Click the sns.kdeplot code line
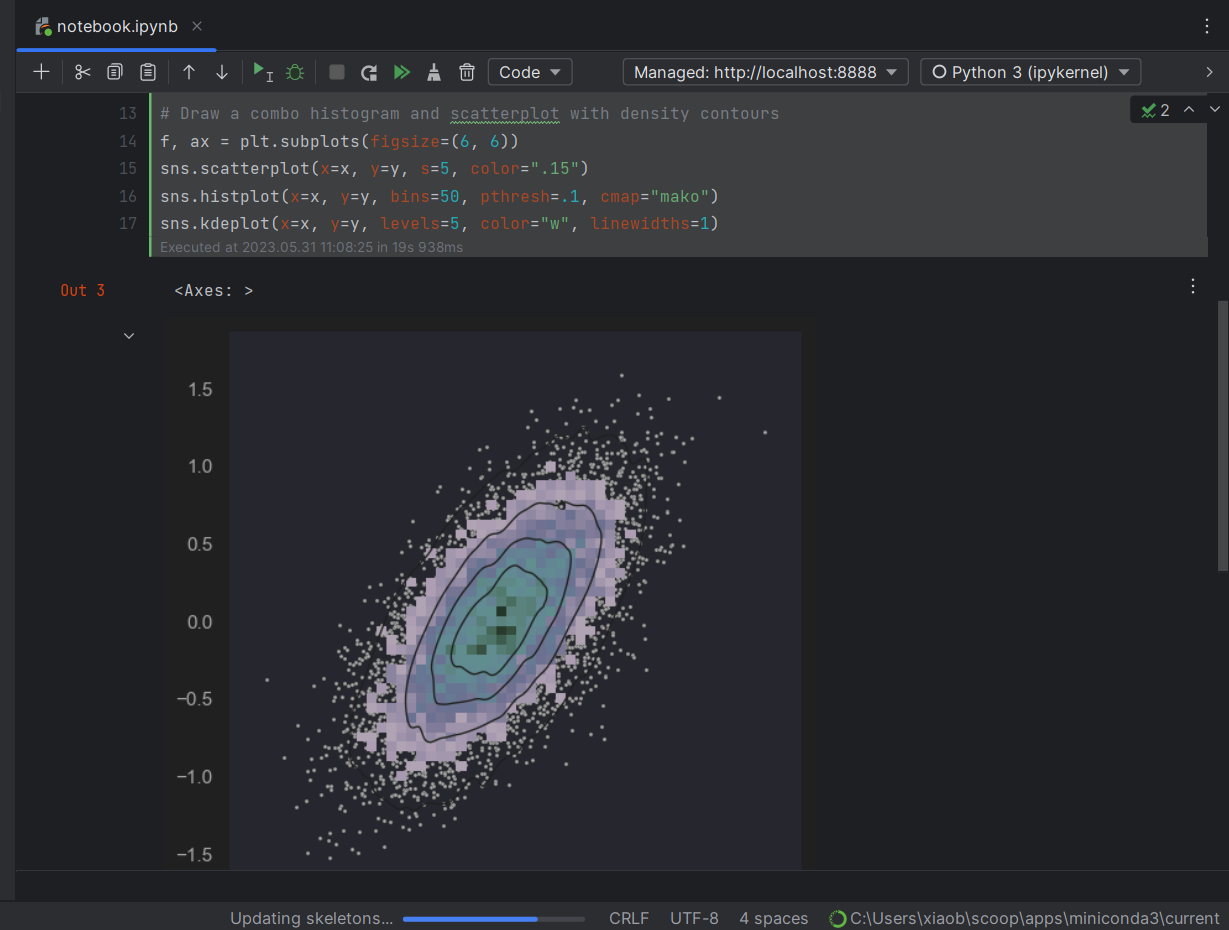This screenshot has height=930, width=1229. tap(440, 223)
